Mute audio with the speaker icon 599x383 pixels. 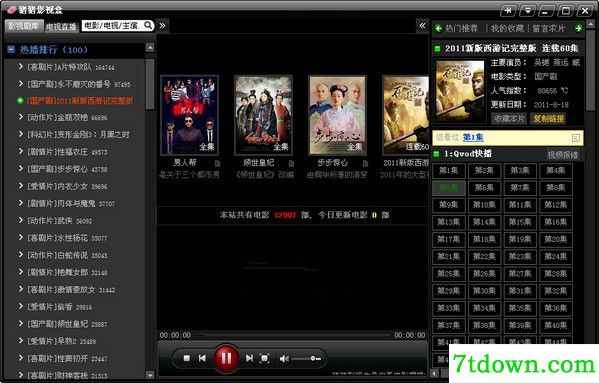pos(284,359)
